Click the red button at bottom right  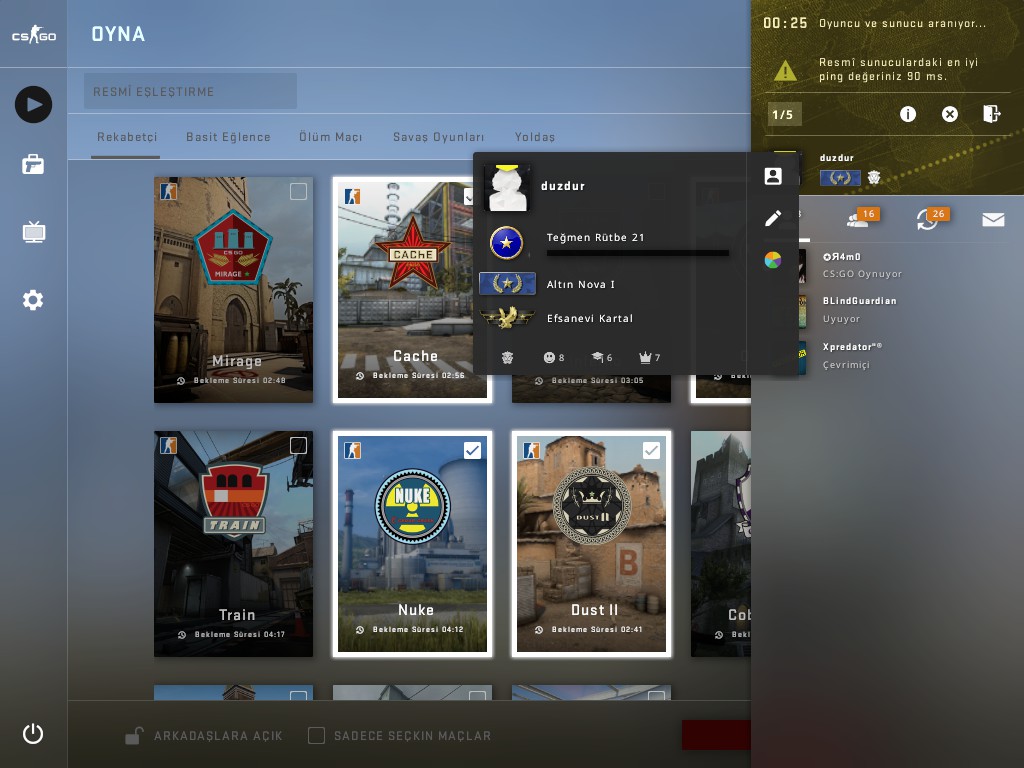pos(716,735)
